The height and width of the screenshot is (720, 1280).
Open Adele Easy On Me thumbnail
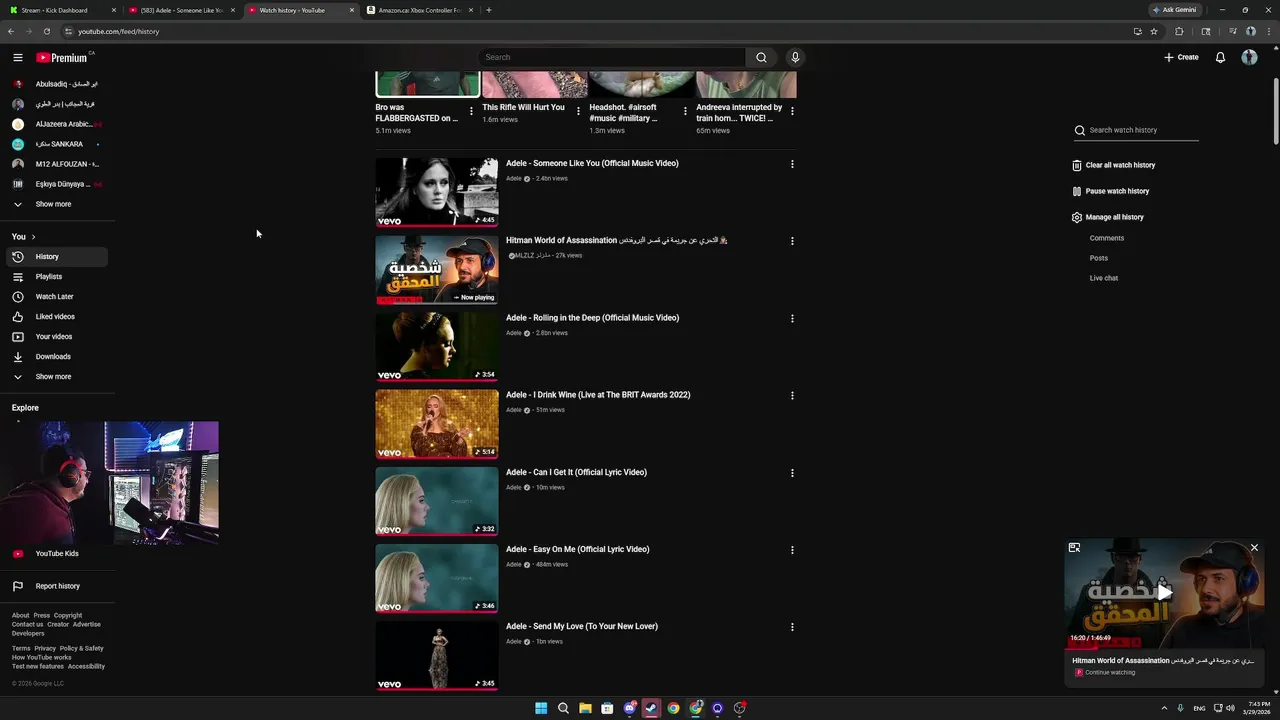[x=437, y=578]
